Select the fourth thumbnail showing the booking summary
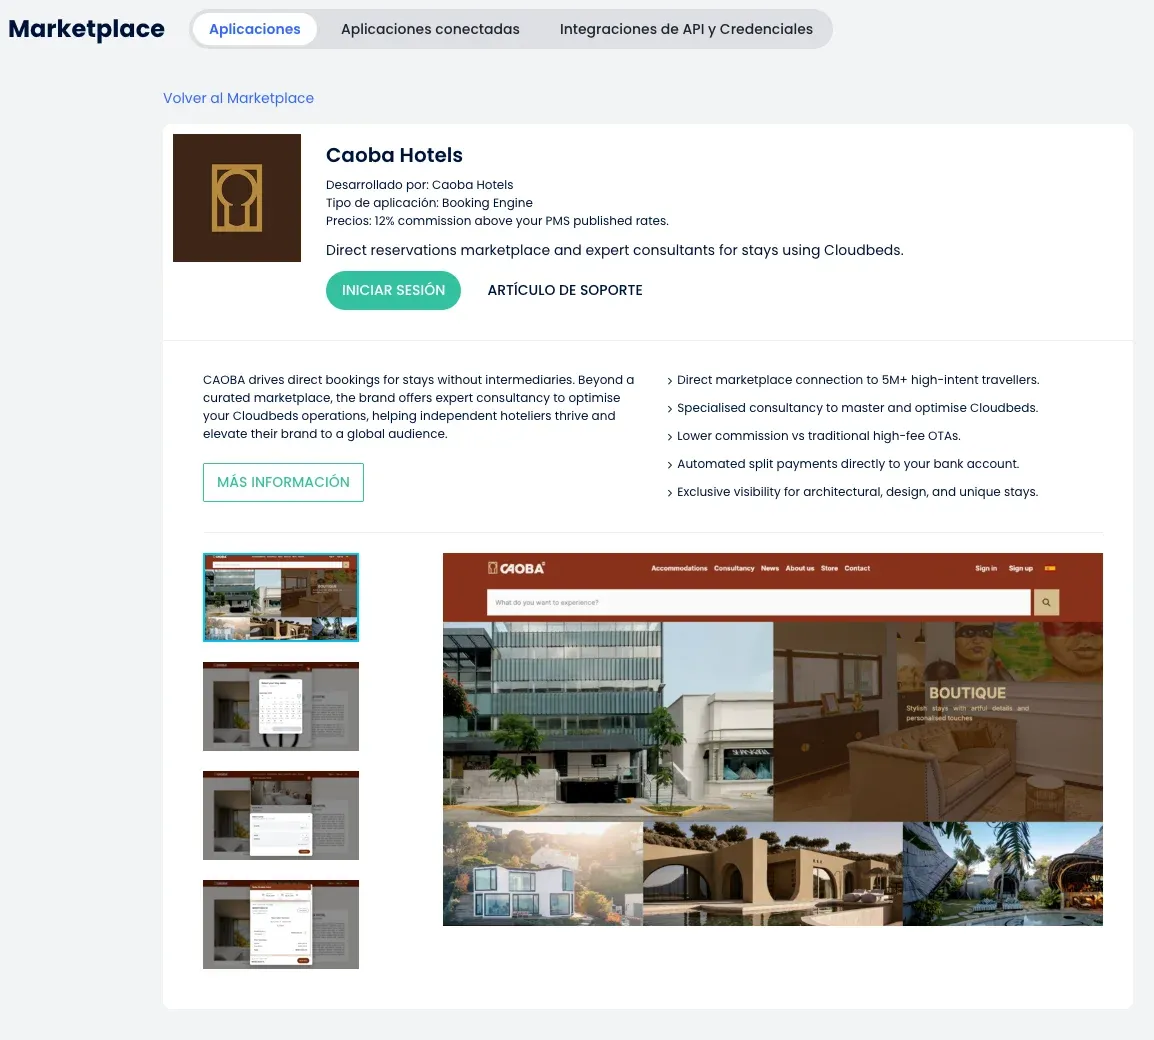The width and height of the screenshot is (1154, 1040). [x=281, y=924]
